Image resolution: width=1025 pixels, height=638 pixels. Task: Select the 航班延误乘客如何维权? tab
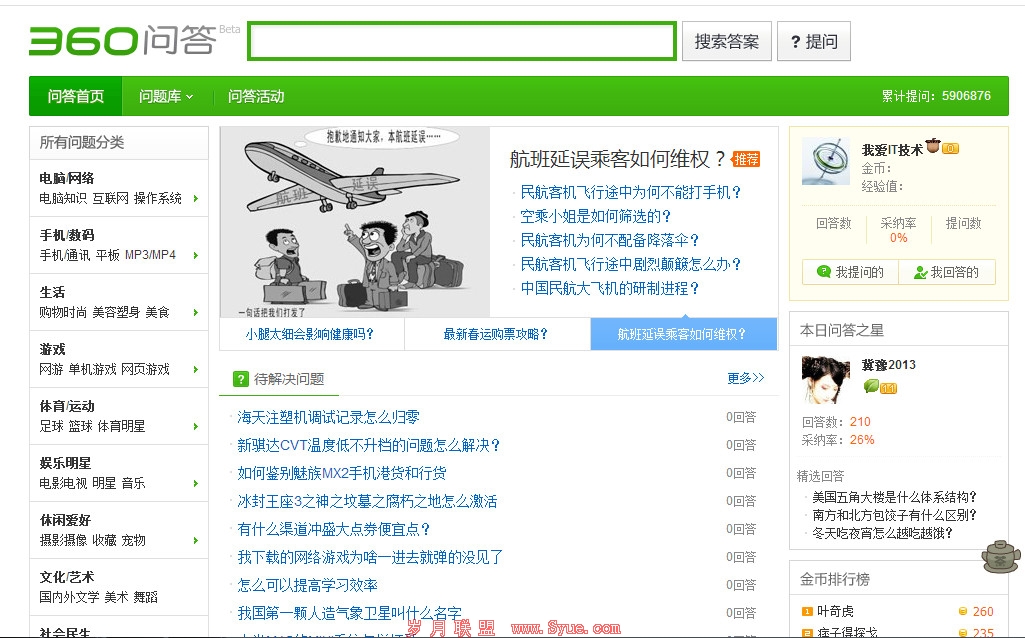tap(683, 334)
